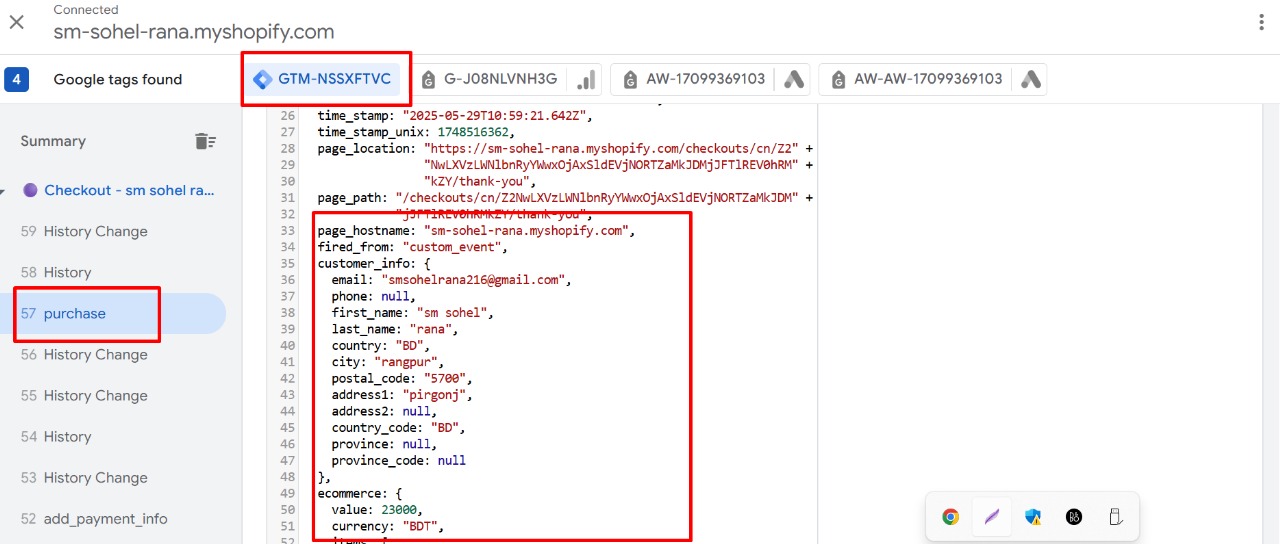Click the email value smsohelrana216@gmail.com
Image resolution: width=1280 pixels, height=544 pixels.
click(x=474, y=280)
